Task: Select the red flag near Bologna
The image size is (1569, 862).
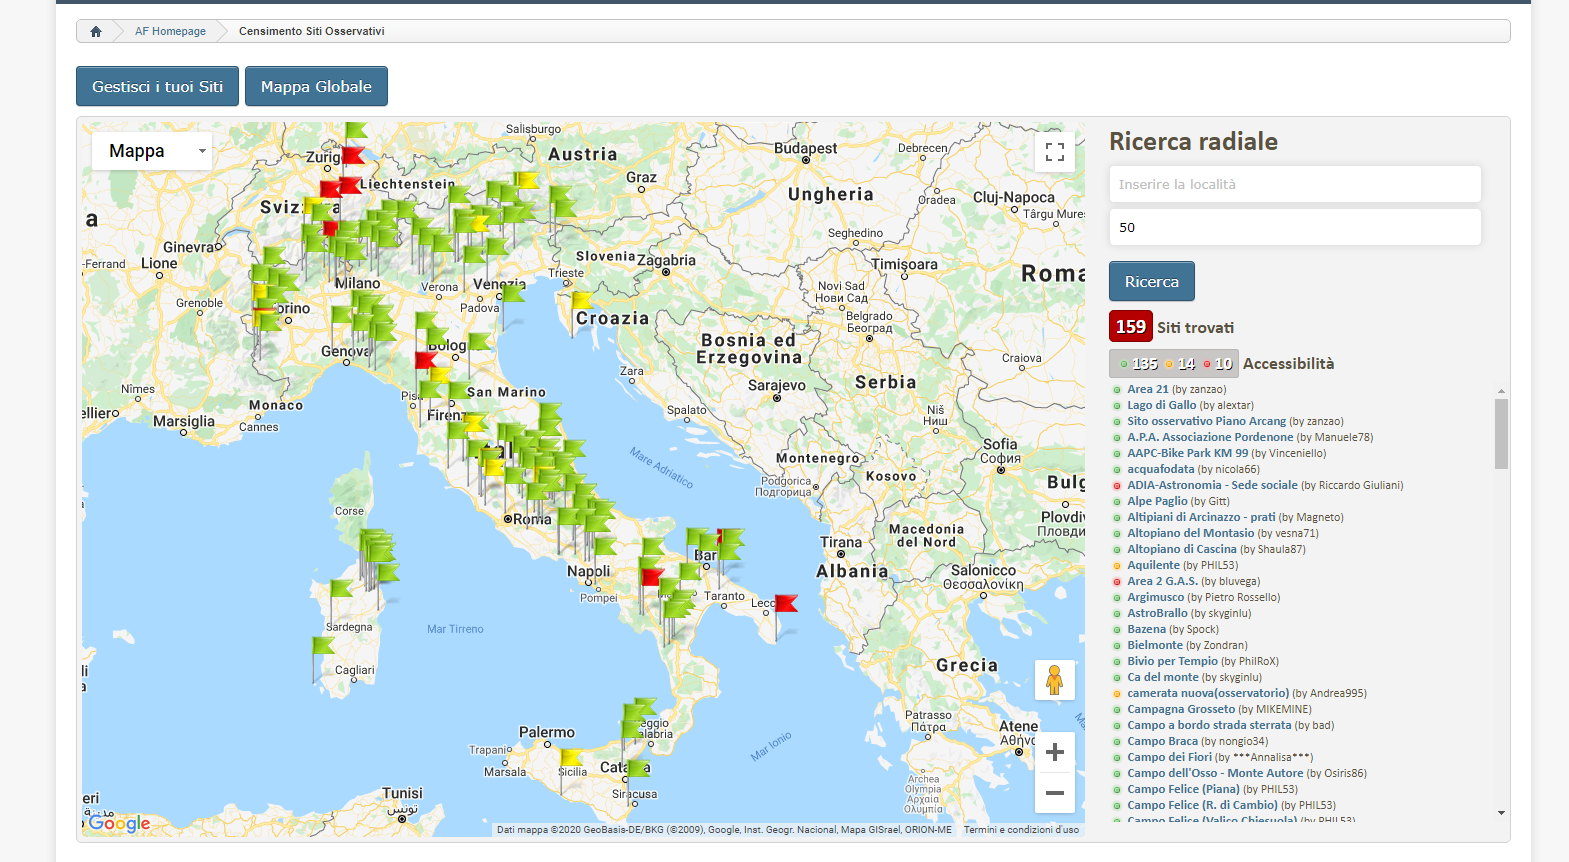Action: 425,359
